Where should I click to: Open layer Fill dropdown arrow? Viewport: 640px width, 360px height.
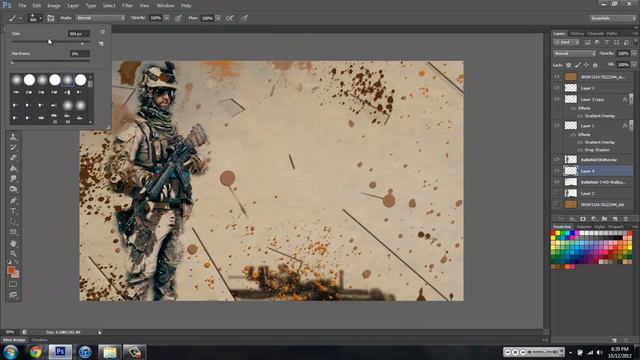click(634, 65)
